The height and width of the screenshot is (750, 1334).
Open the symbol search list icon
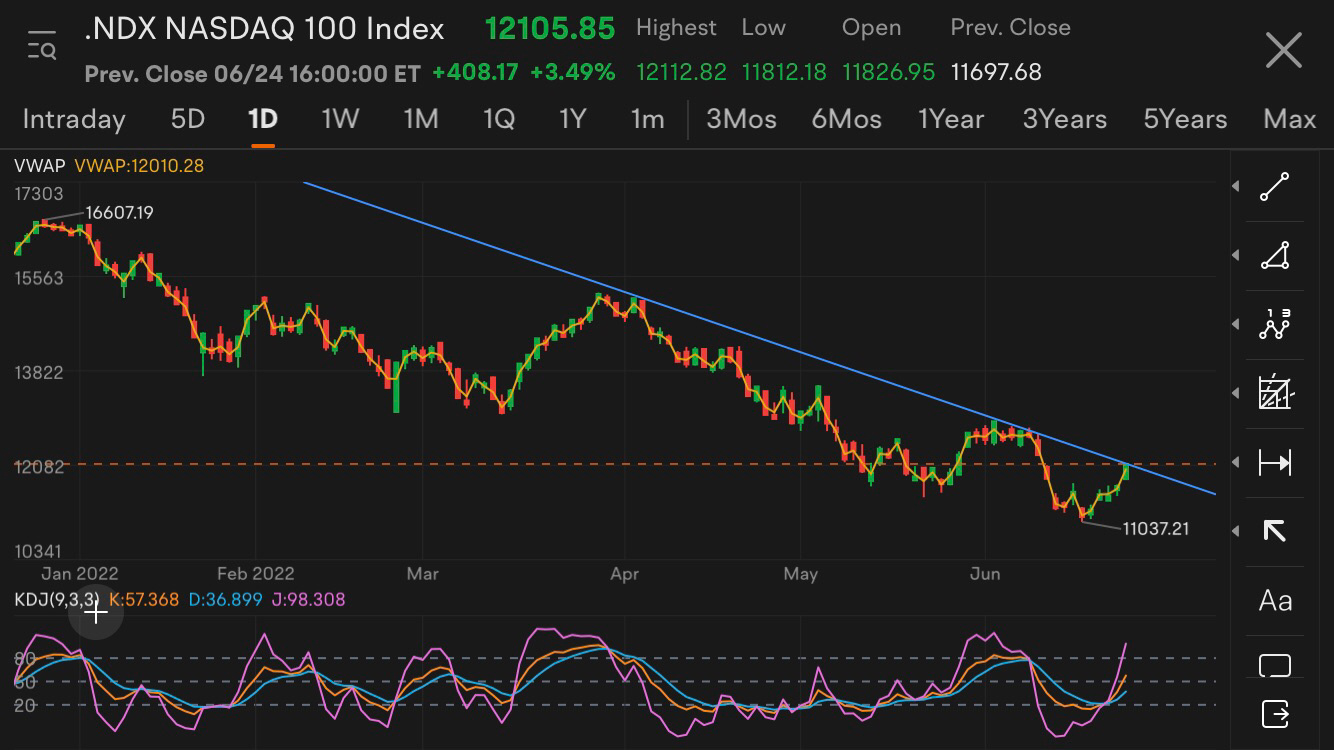pyautogui.click(x=42, y=46)
